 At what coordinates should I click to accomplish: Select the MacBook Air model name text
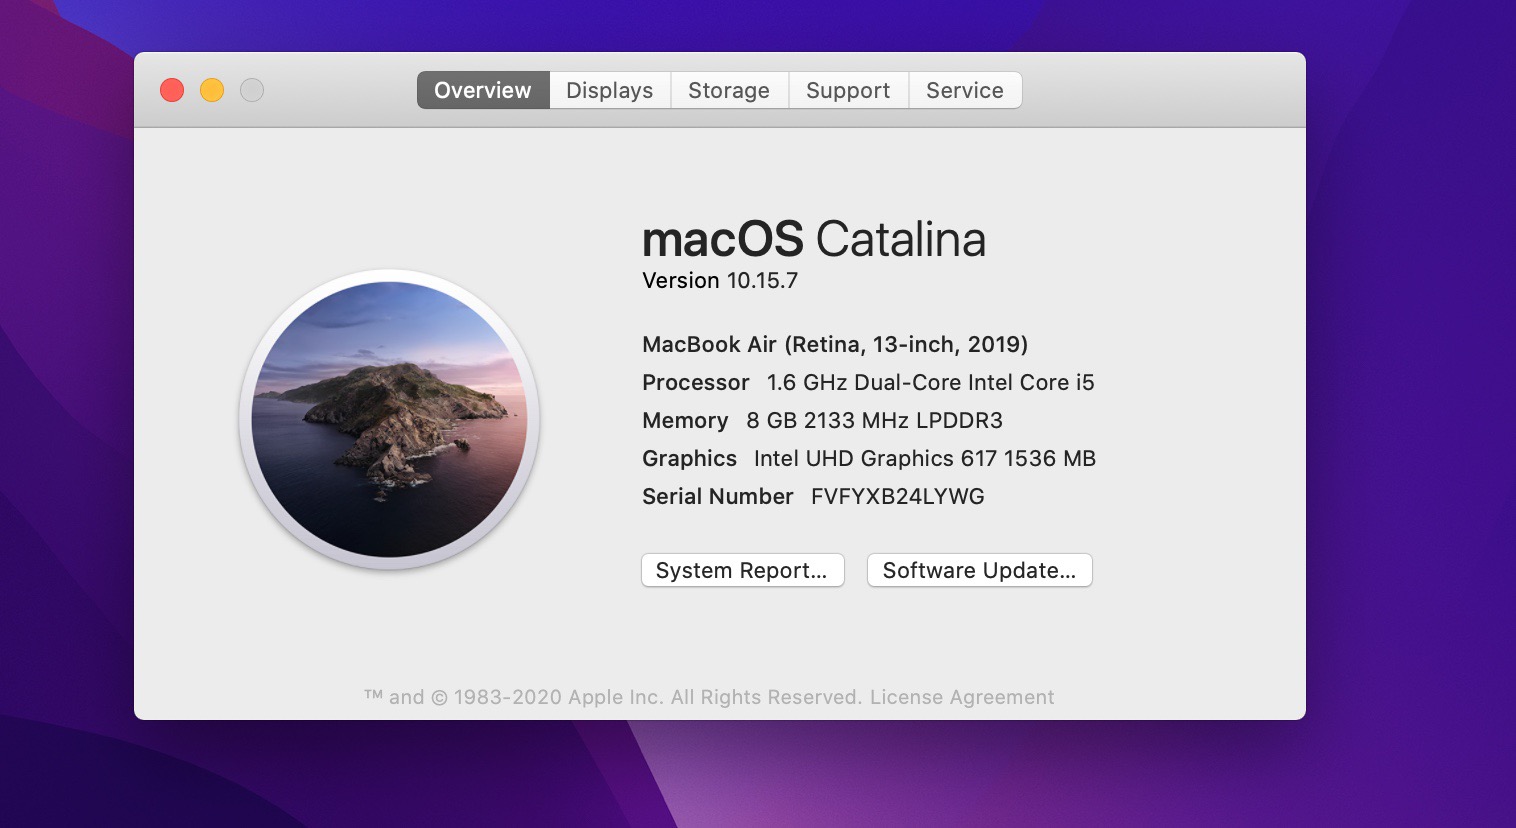click(x=834, y=344)
